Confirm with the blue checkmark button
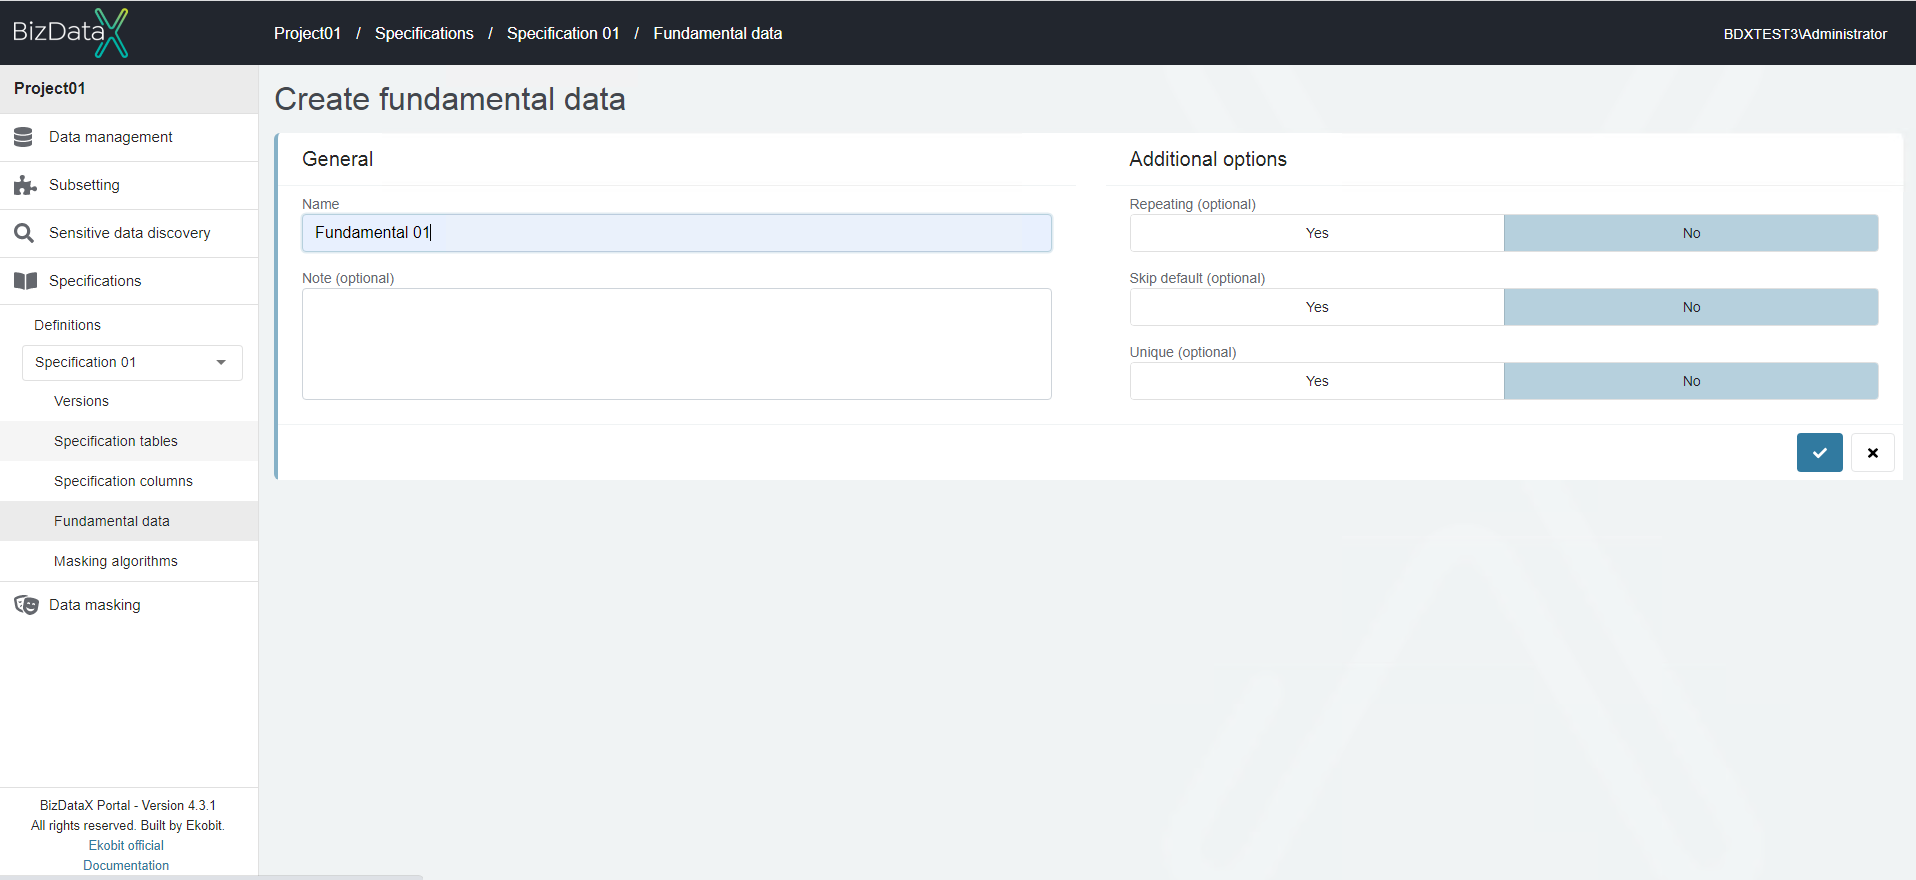 (1819, 453)
